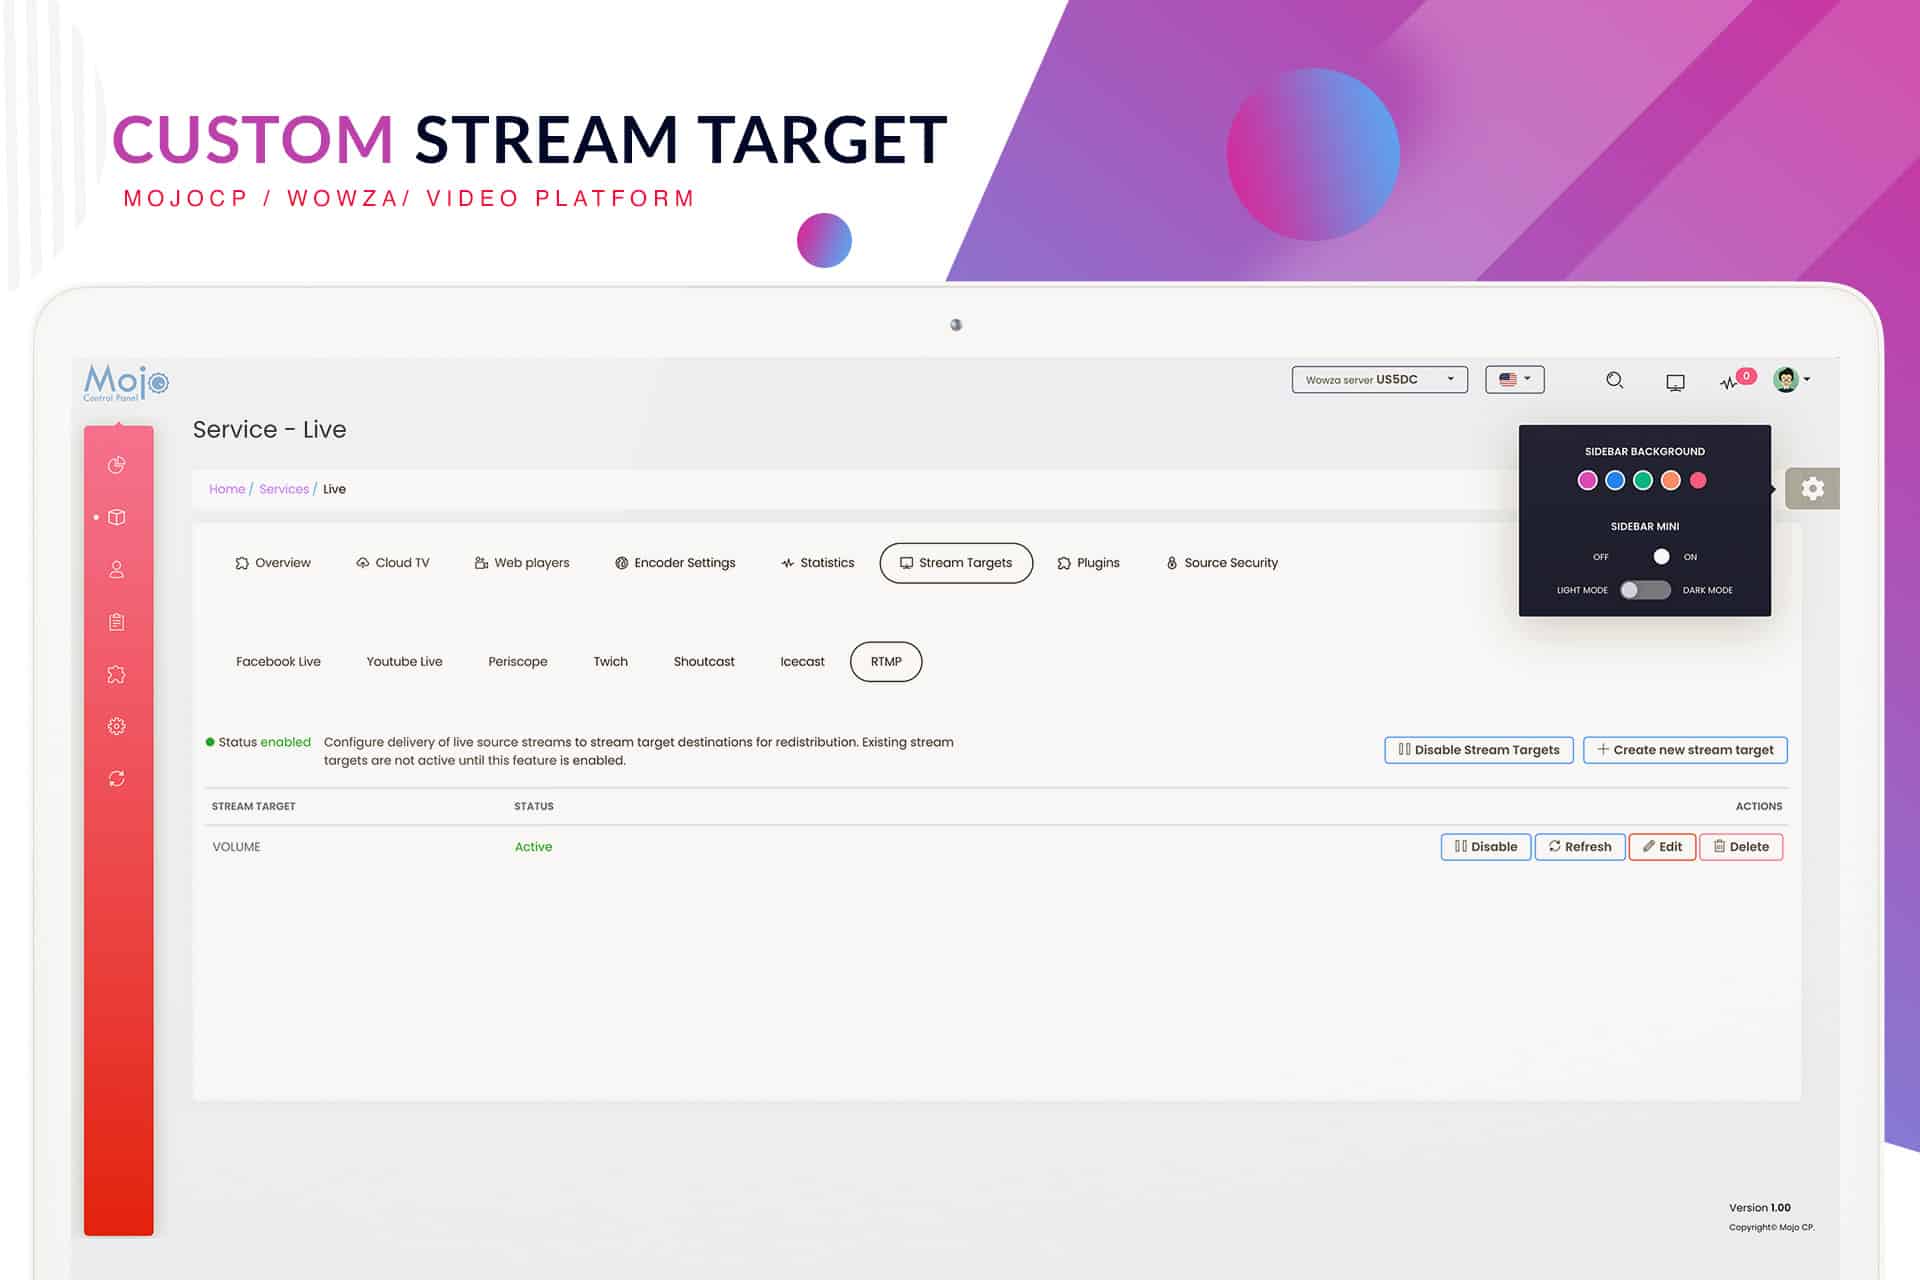Viewport: 1920px width, 1280px height.
Task: Select green sidebar background color
Action: click(1642, 481)
